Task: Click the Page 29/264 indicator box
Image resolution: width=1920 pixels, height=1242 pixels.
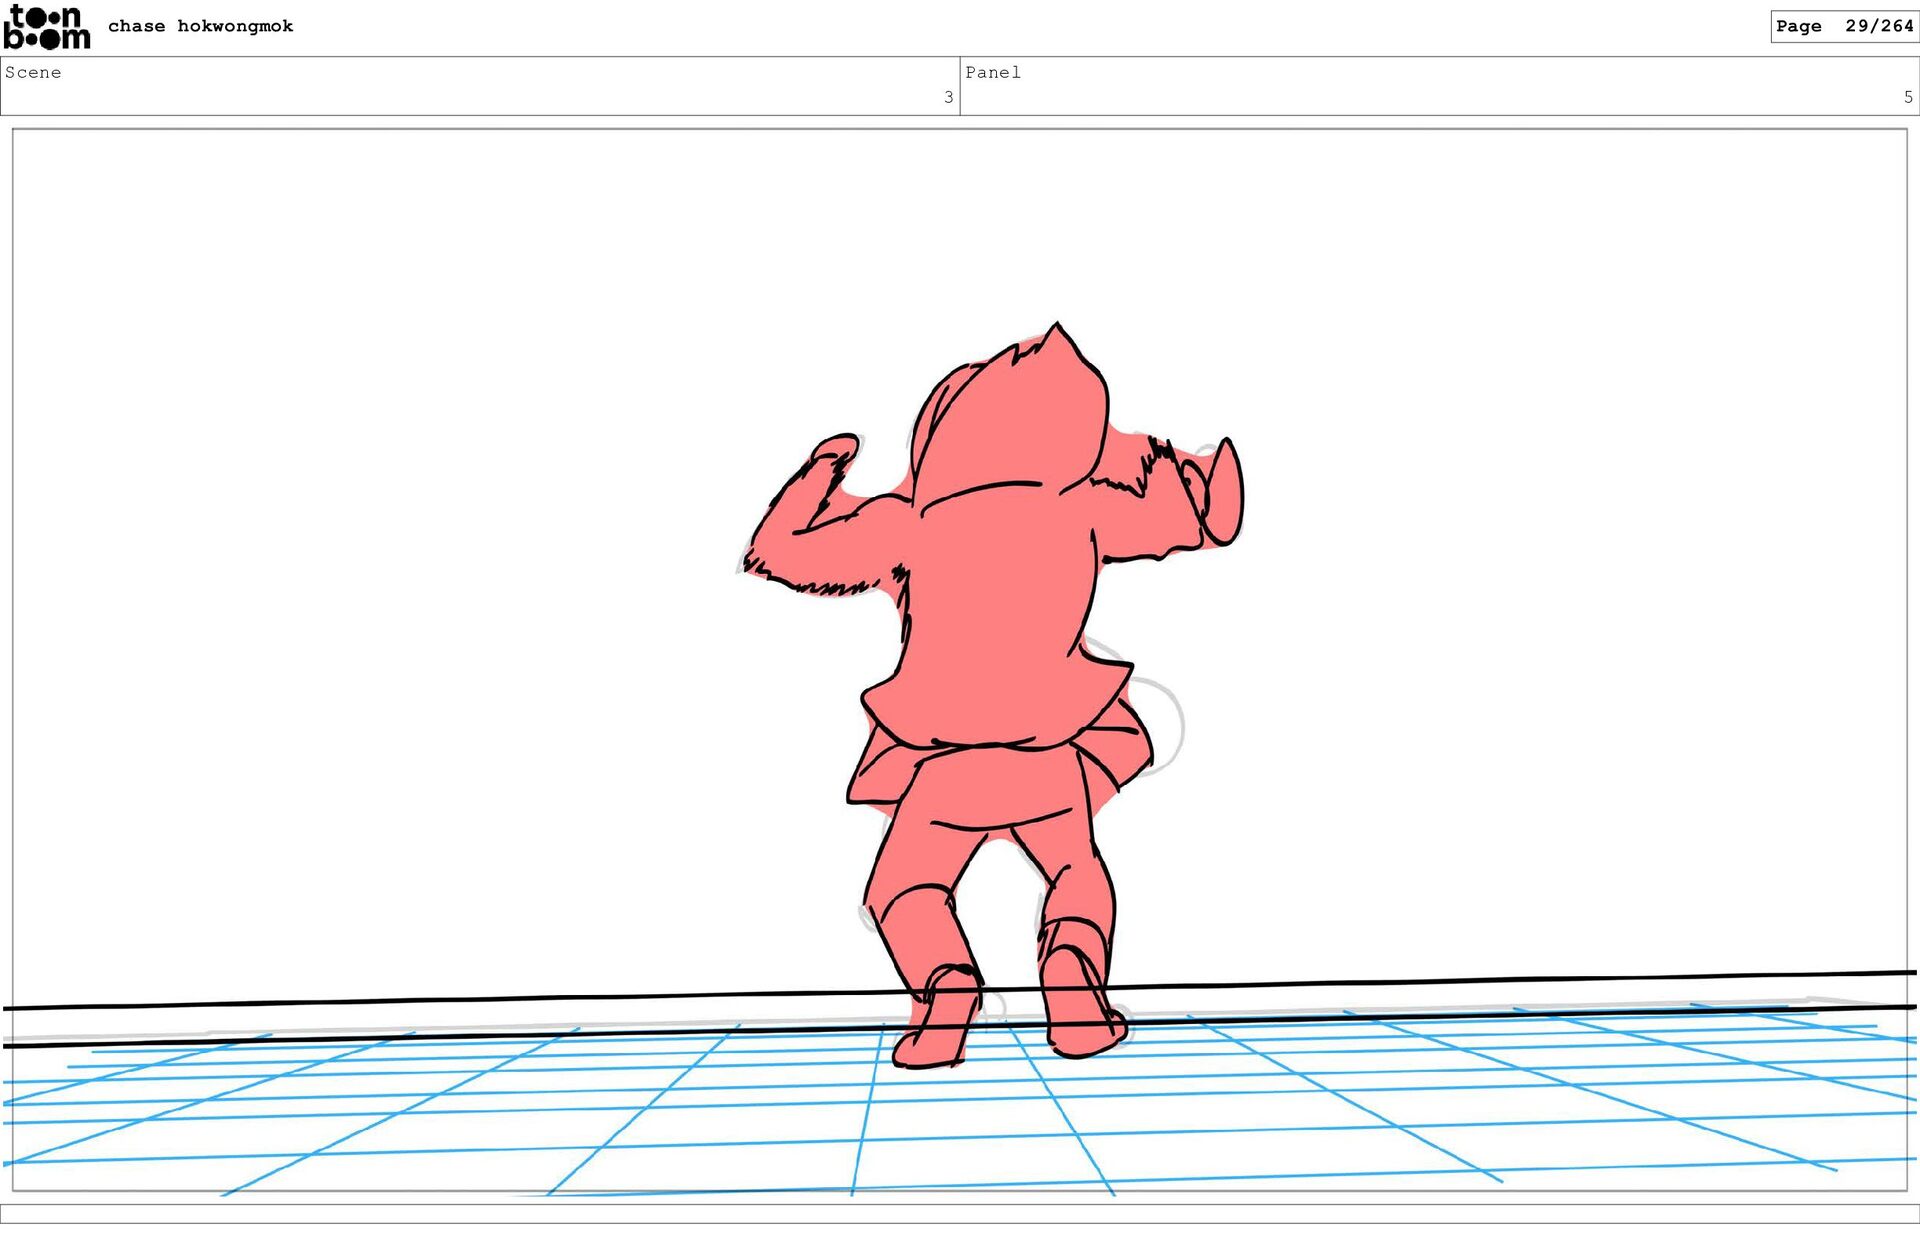Action: tap(1843, 26)
